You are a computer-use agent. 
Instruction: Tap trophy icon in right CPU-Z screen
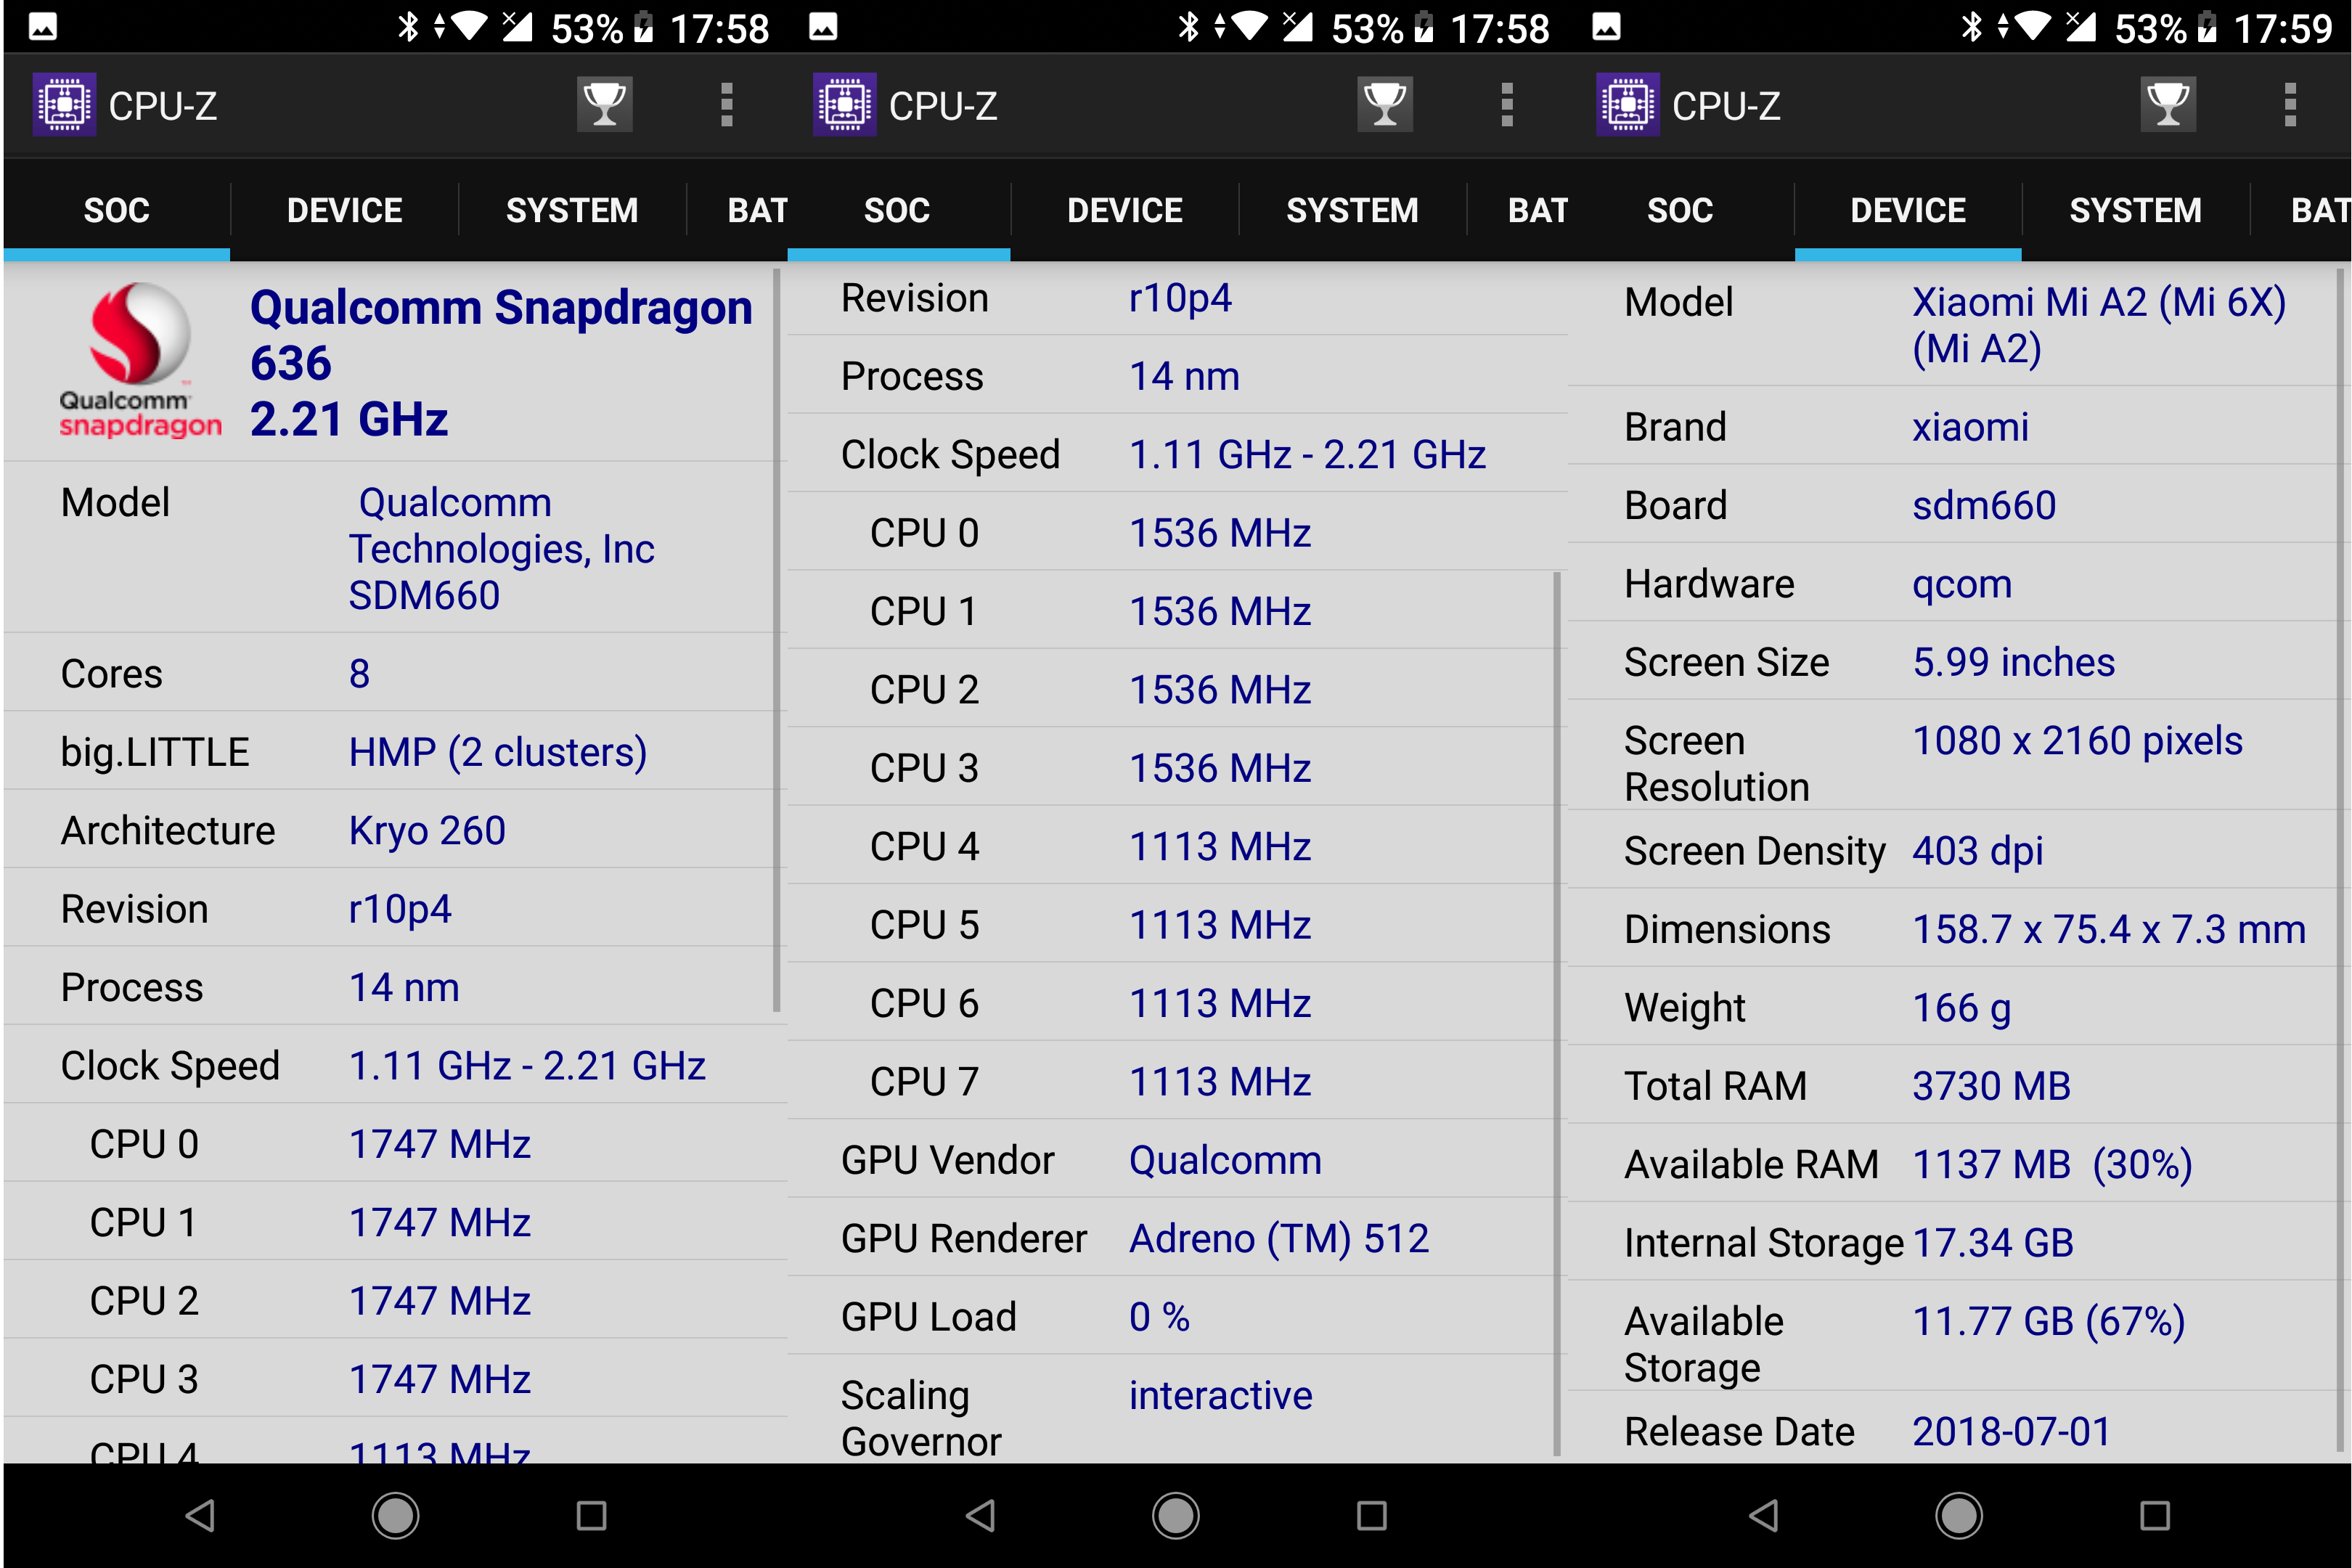2168,105
